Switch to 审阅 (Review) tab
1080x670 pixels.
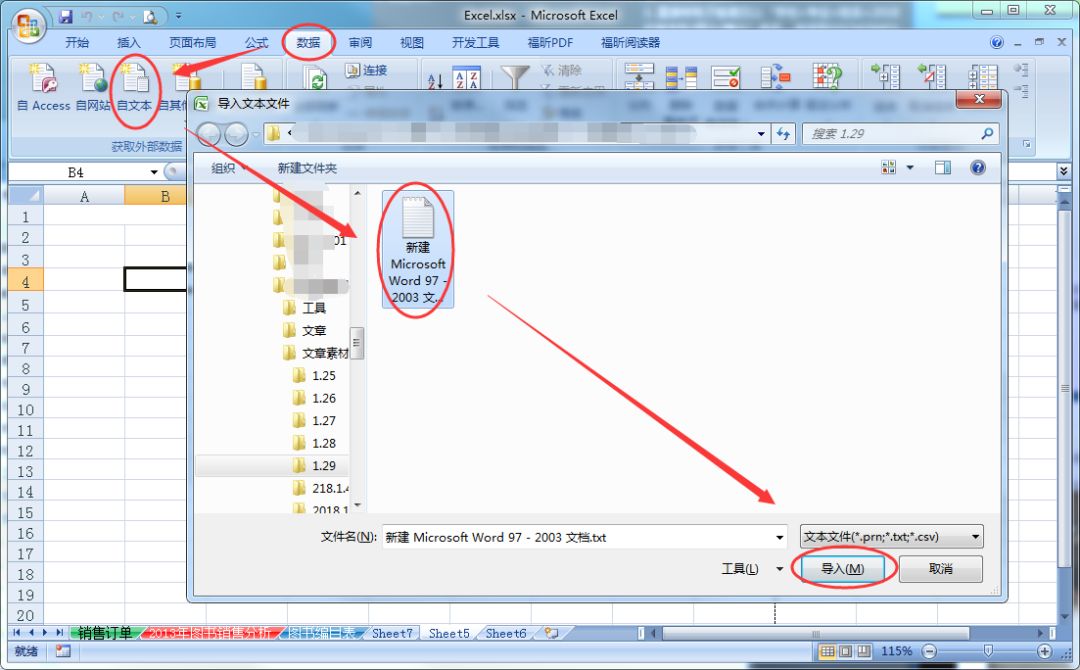coord(360,43)
